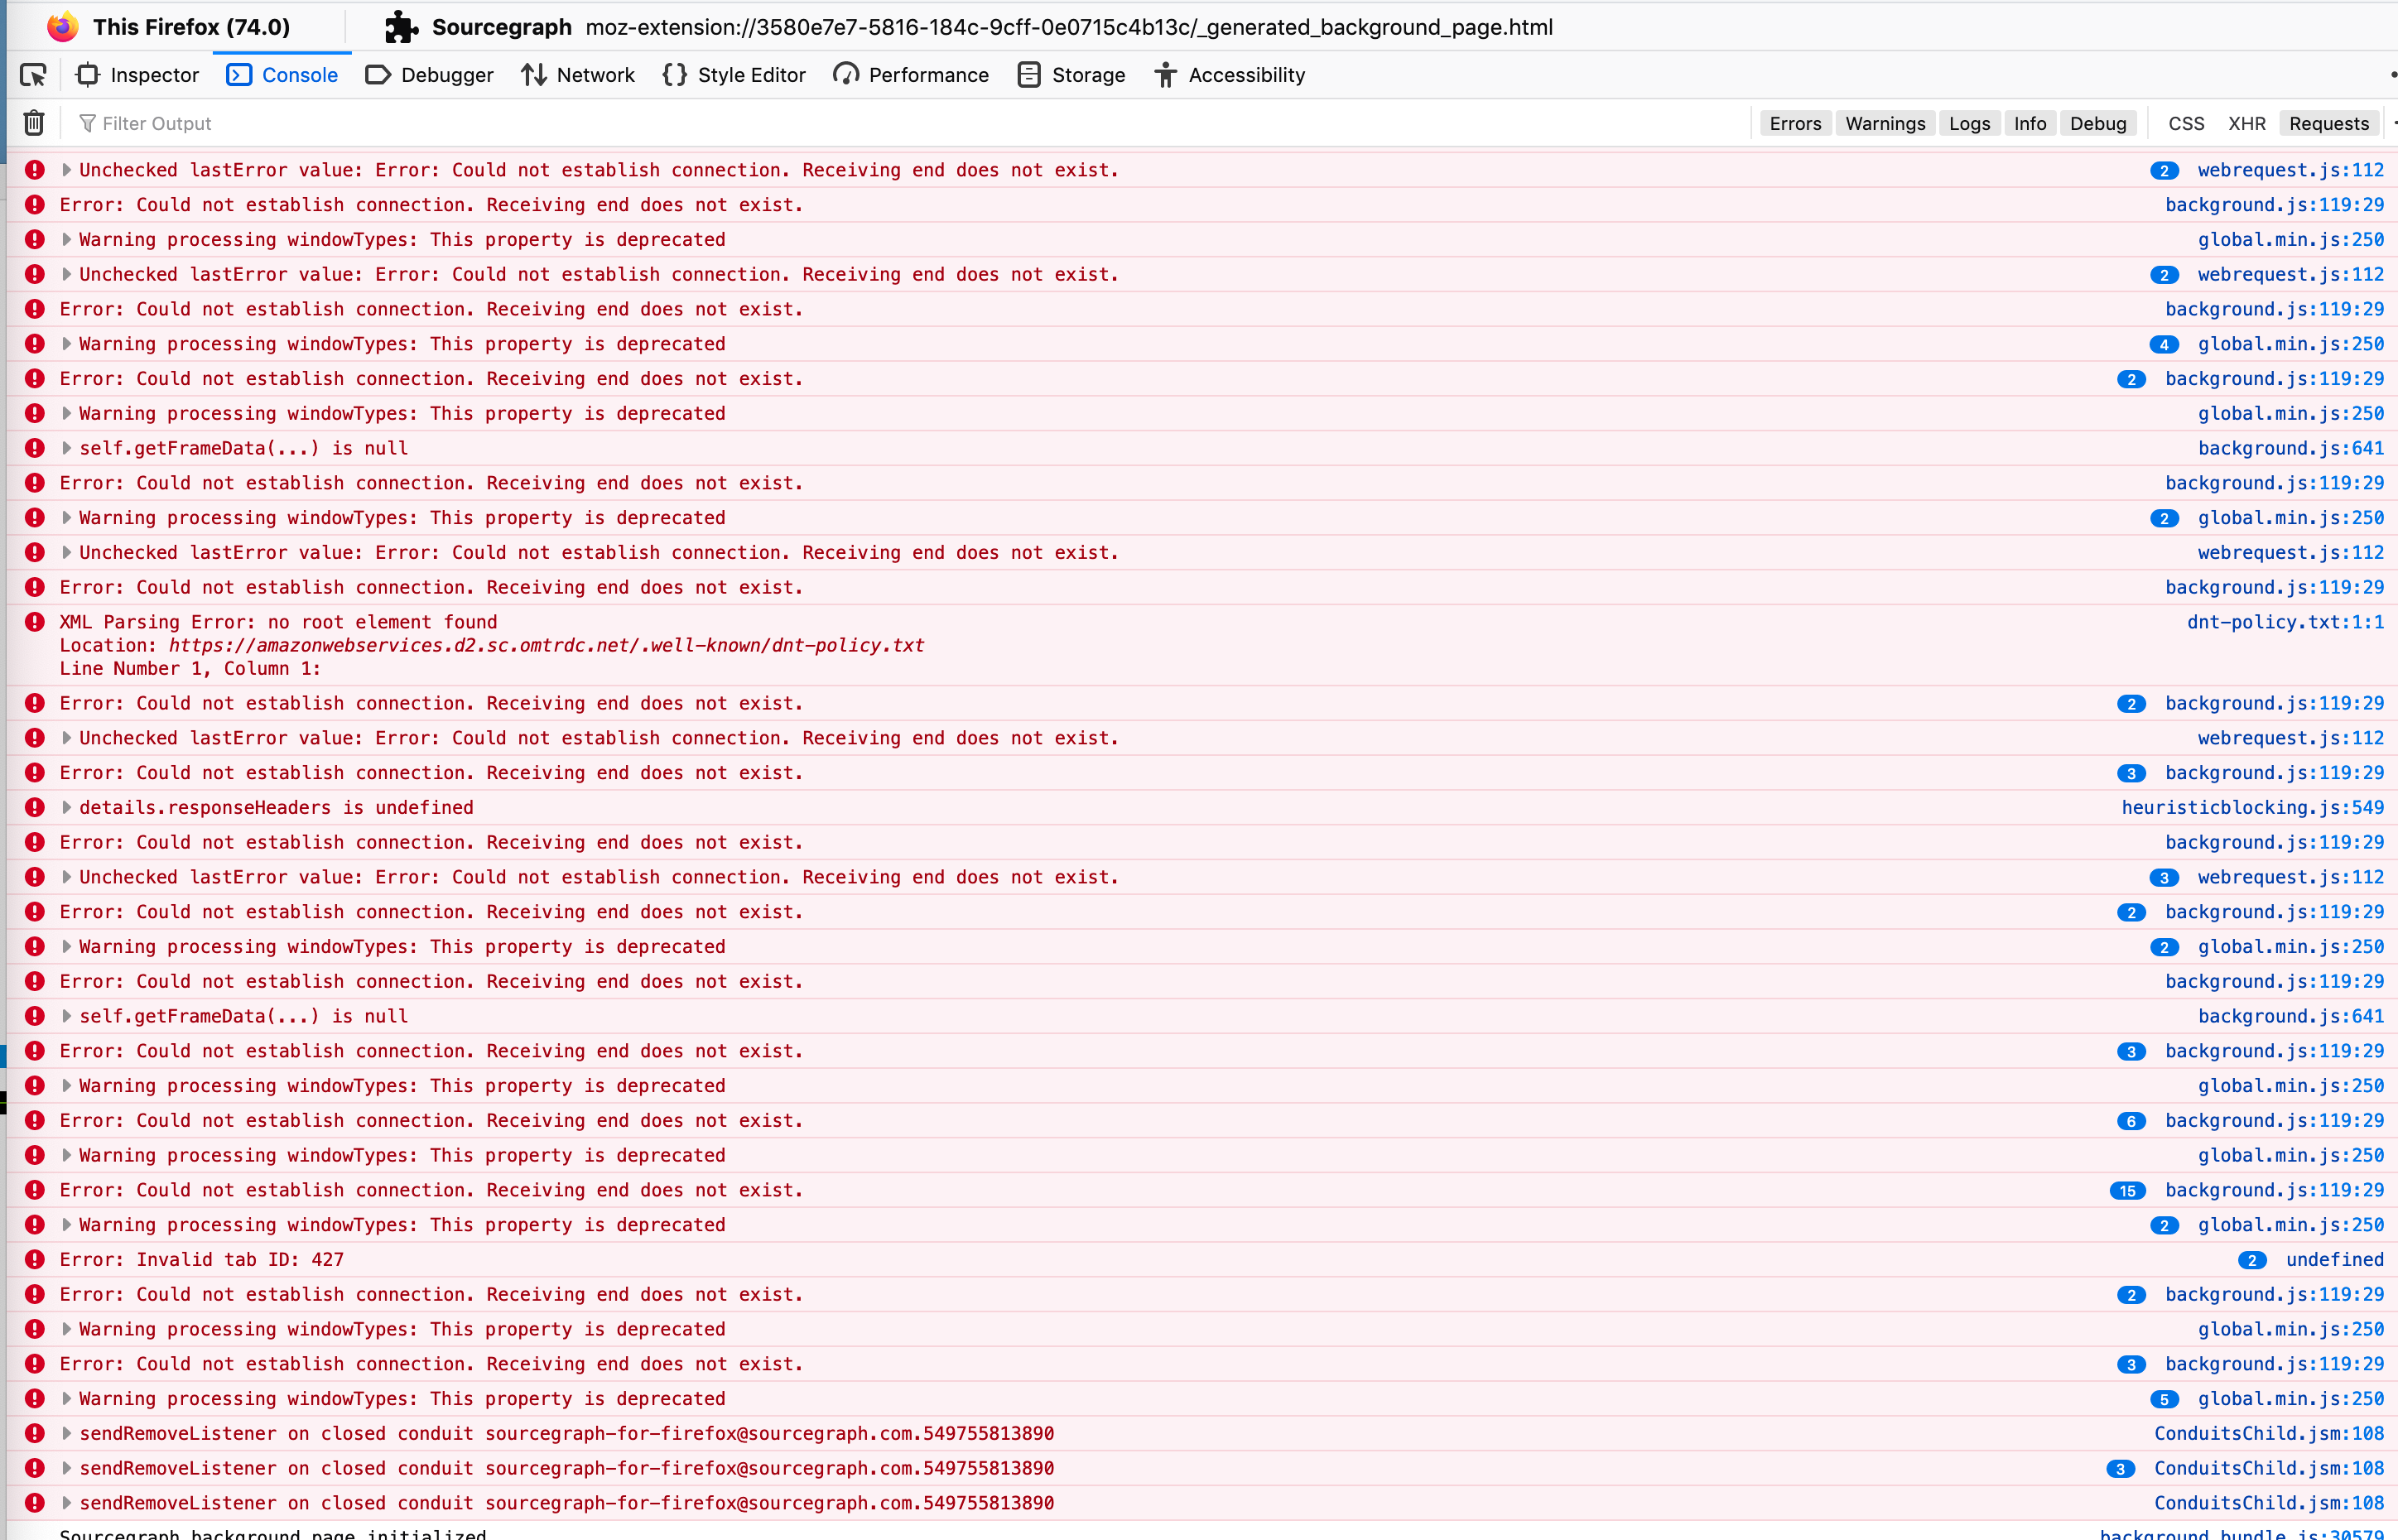Click error icon beside Invalid tab ID
This screenshot has width=2398, height=1540.
35,1259
